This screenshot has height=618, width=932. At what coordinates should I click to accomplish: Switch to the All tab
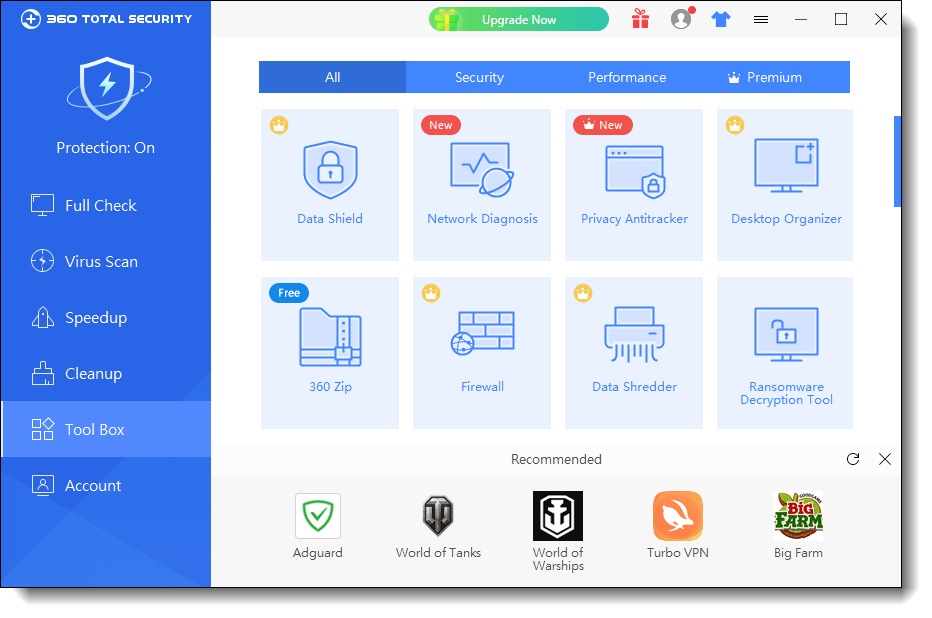click(x=332, y=77)
